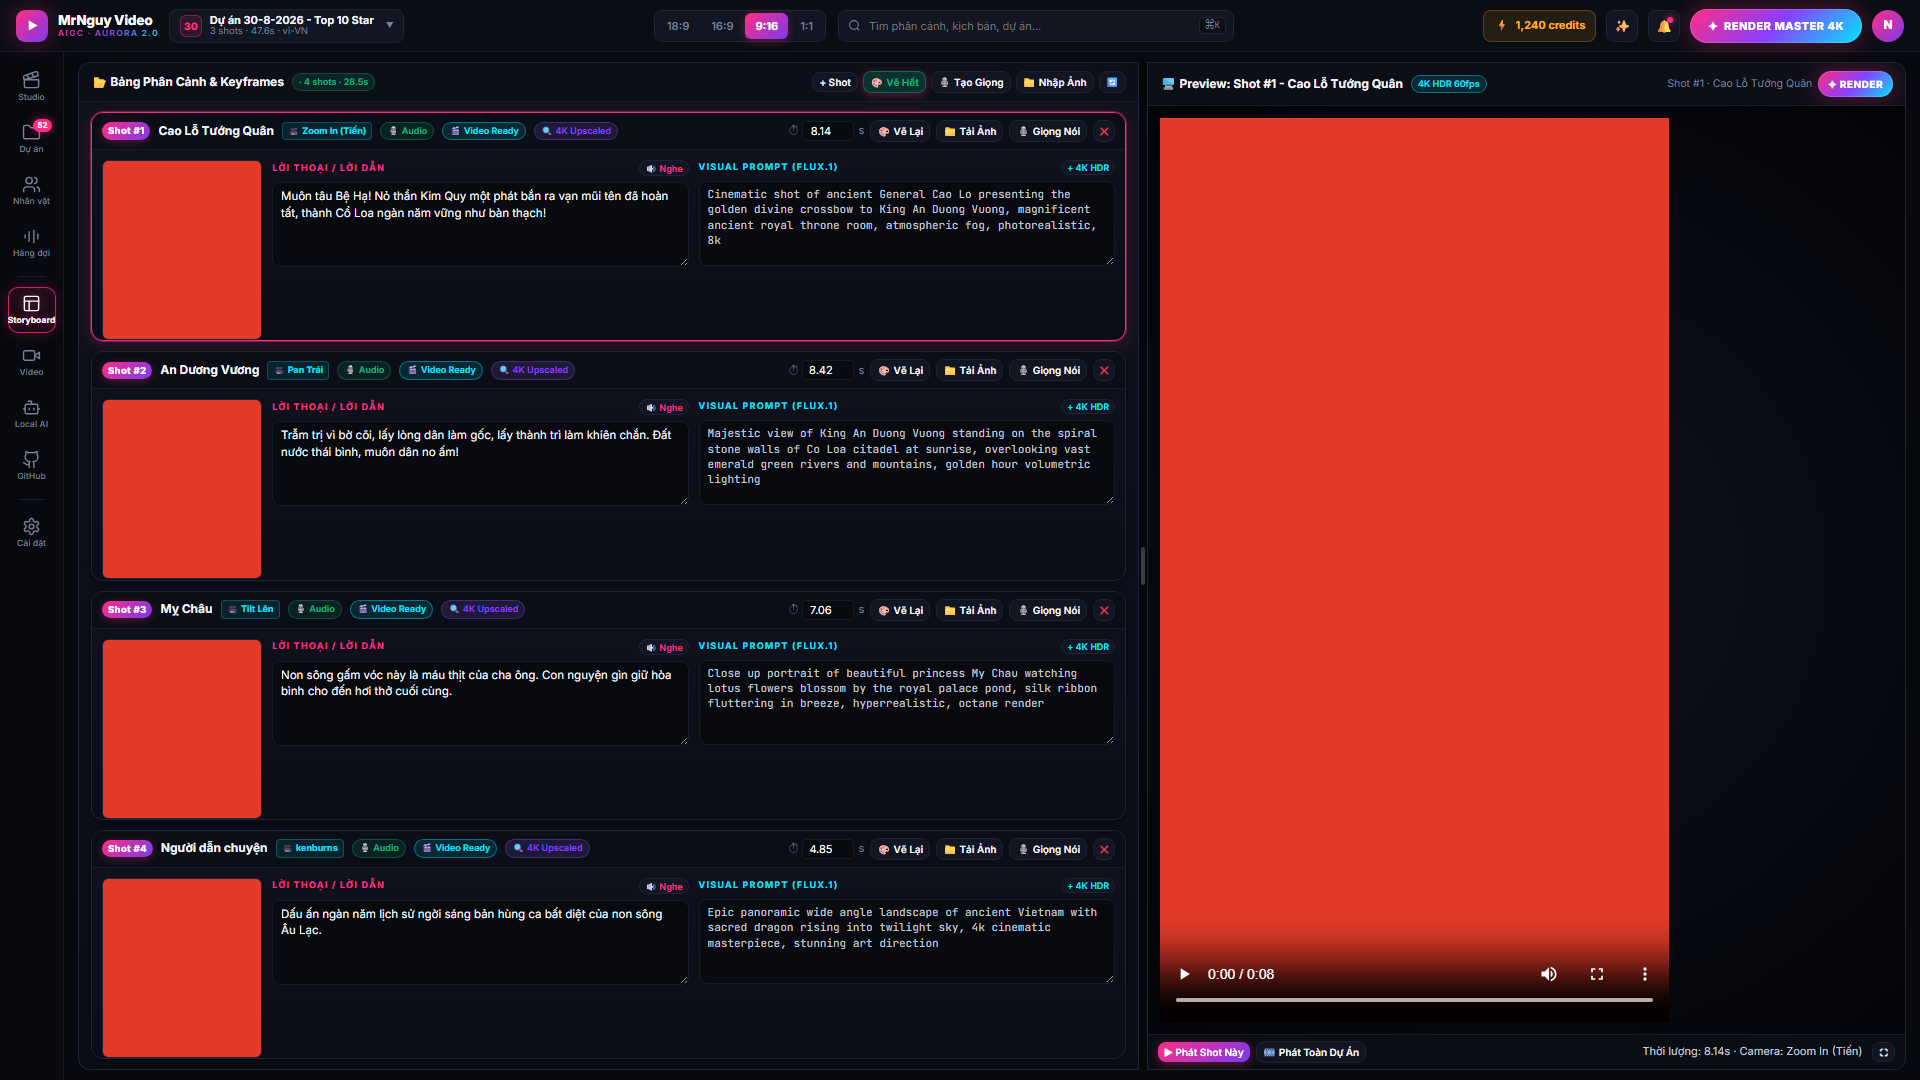
Task: Click Audio tag on Shot #4
Action: pos(379,848)
